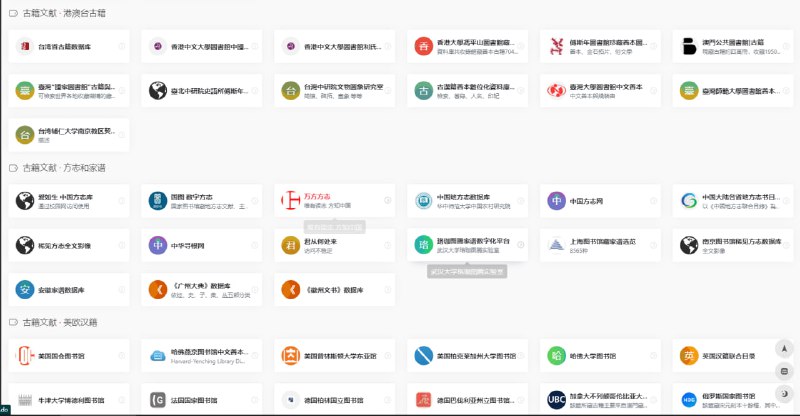Toggle dark mode with the moon button
800x416 pixels.
(784, 394)
